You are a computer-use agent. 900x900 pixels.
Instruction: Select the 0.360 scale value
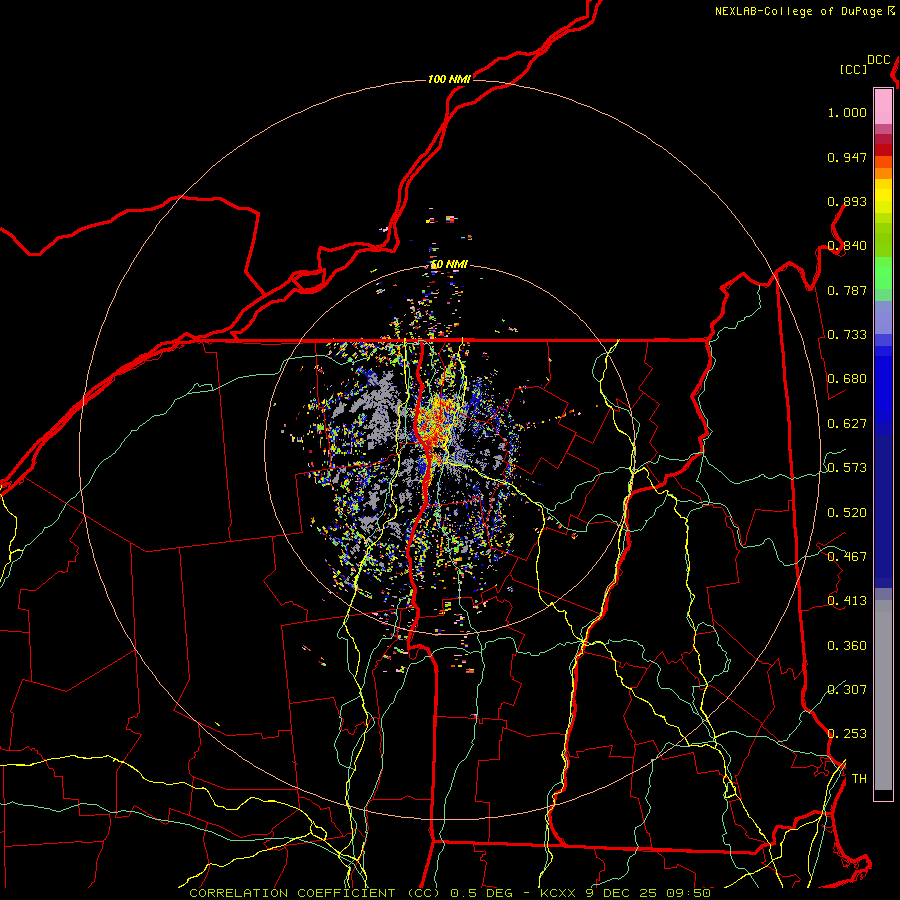pyautogui.click(x=847, y=646)
